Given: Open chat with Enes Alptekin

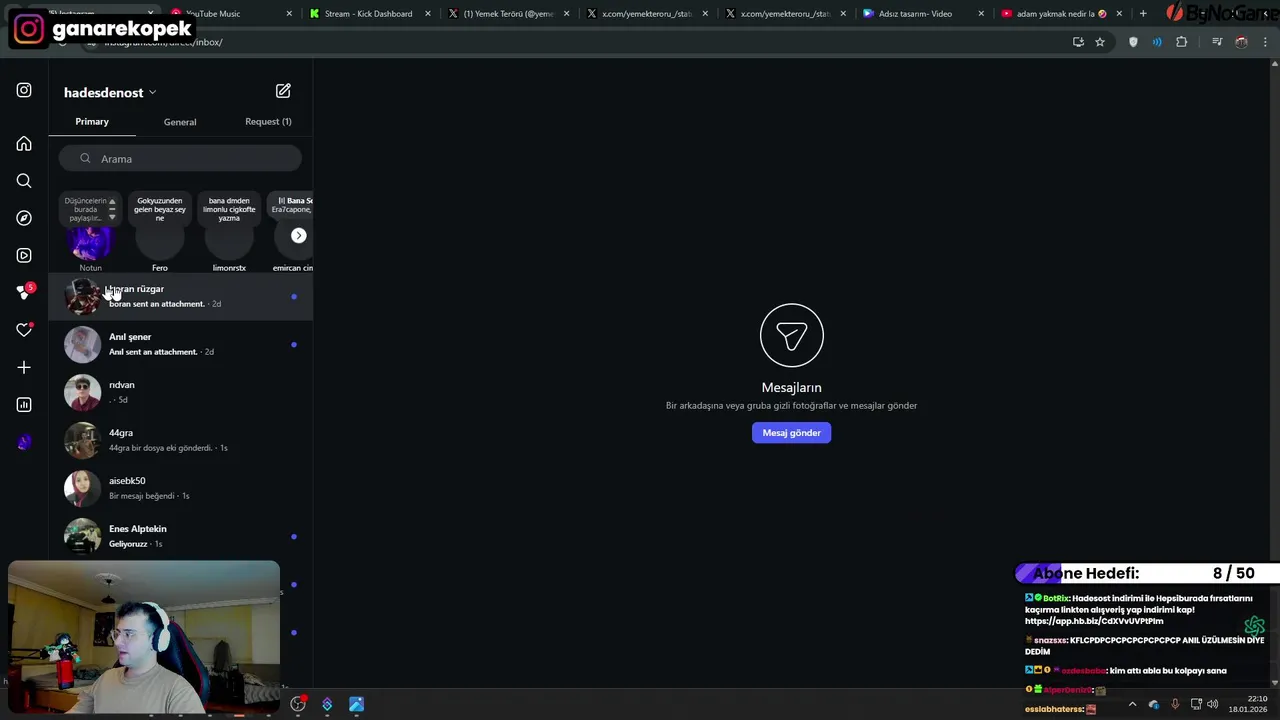Looking at the screenshot, I should pyautogui.click(x=180, y=537).
